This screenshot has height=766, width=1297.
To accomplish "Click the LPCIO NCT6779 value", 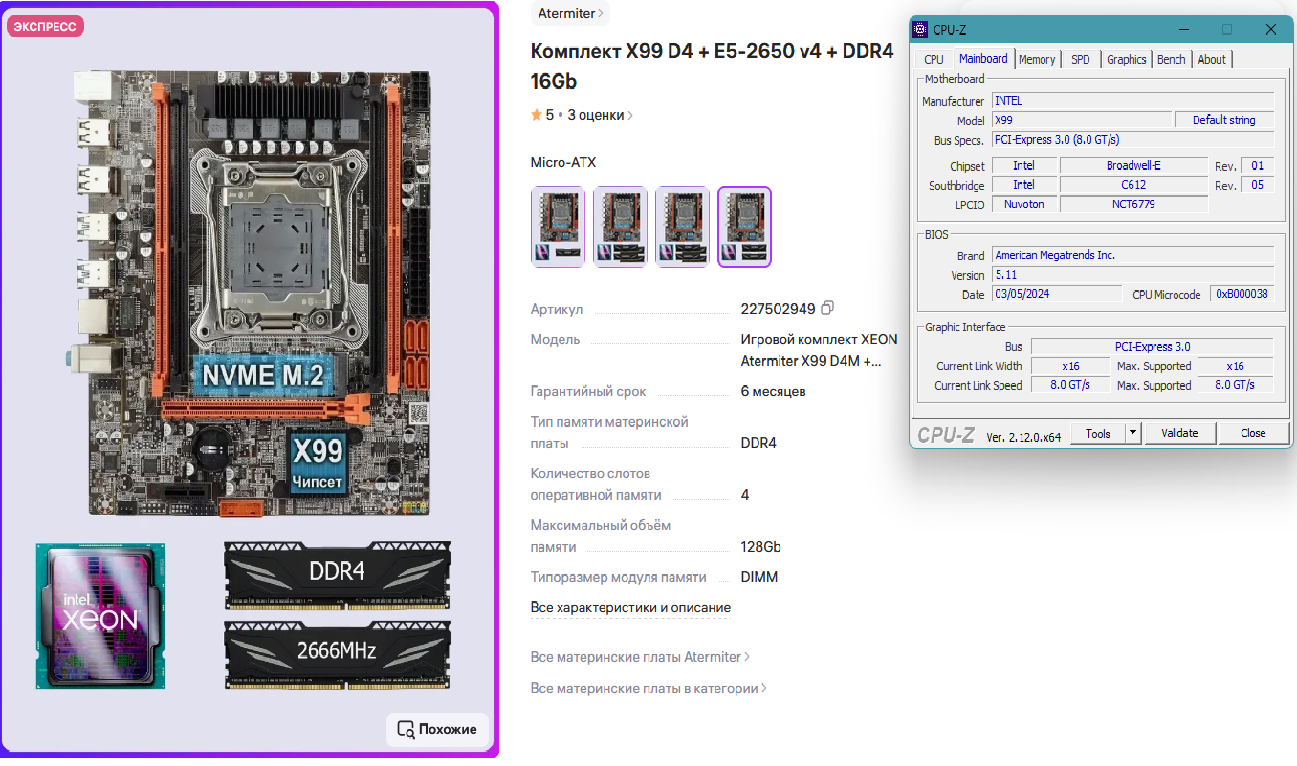I will [1134, 204].
